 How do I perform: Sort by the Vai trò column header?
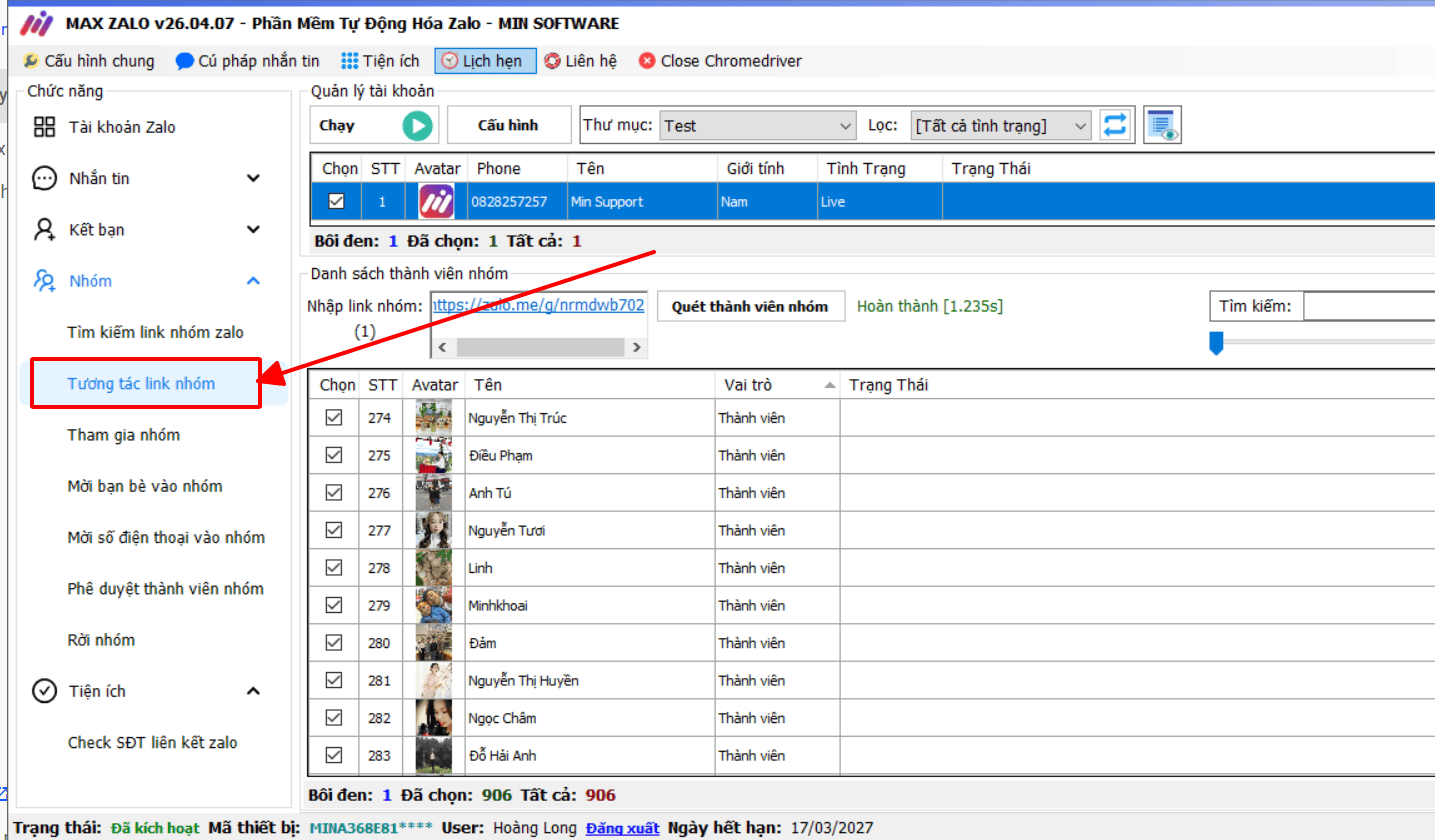point(777,385)
